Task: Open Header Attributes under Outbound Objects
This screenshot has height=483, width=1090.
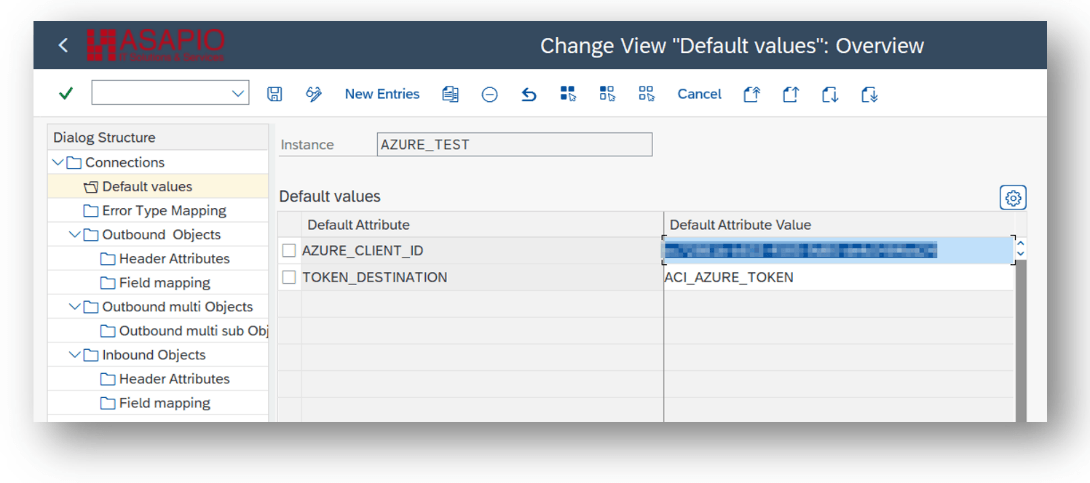Action: [x=174, y=259]
